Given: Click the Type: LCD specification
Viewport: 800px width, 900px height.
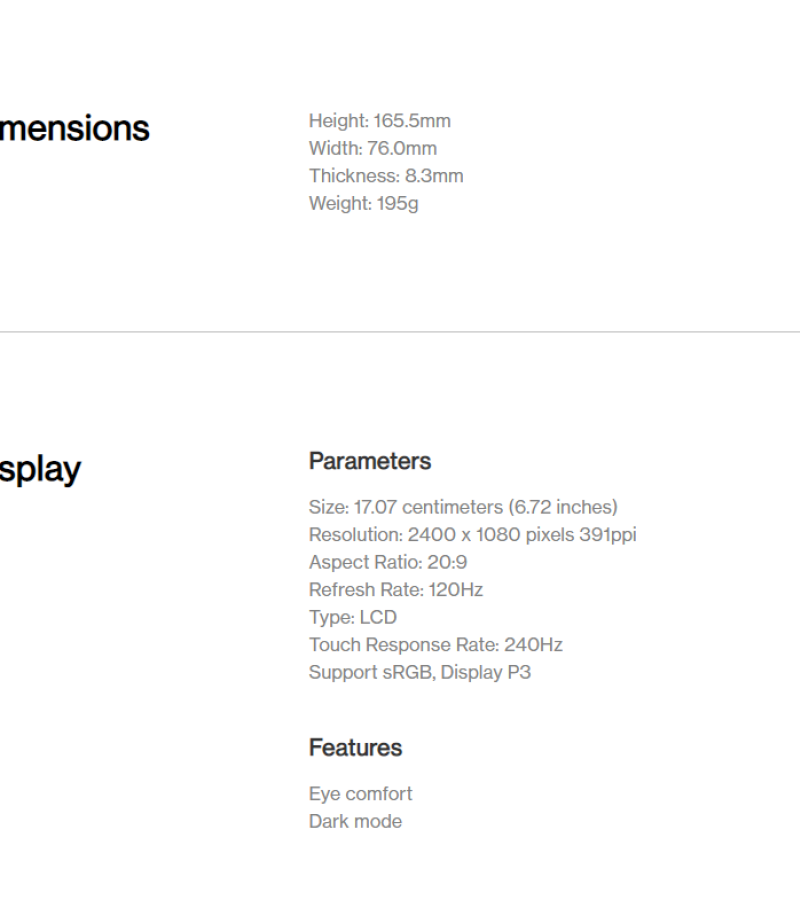Looking at the screenshot, I should point(352,617).
